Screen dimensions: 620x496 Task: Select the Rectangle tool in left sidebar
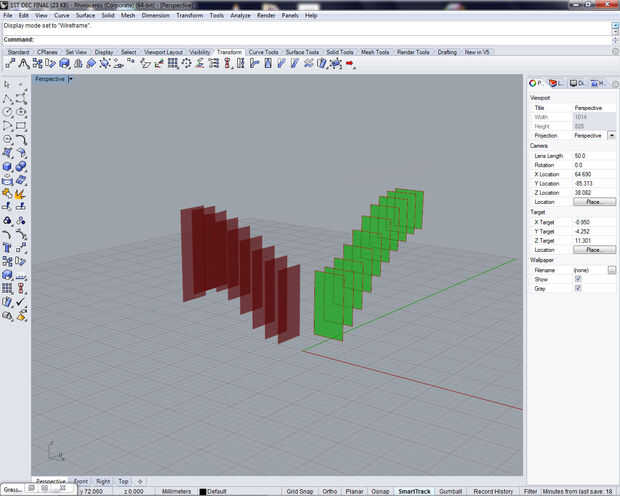click(x=21, y=126)
